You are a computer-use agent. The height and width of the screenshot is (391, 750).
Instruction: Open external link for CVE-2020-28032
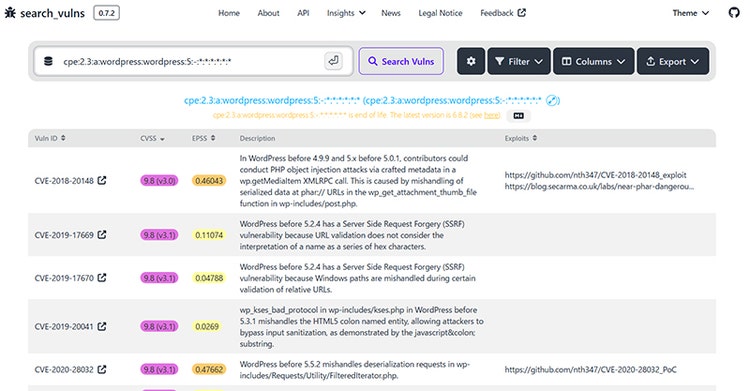click(102, 369)
